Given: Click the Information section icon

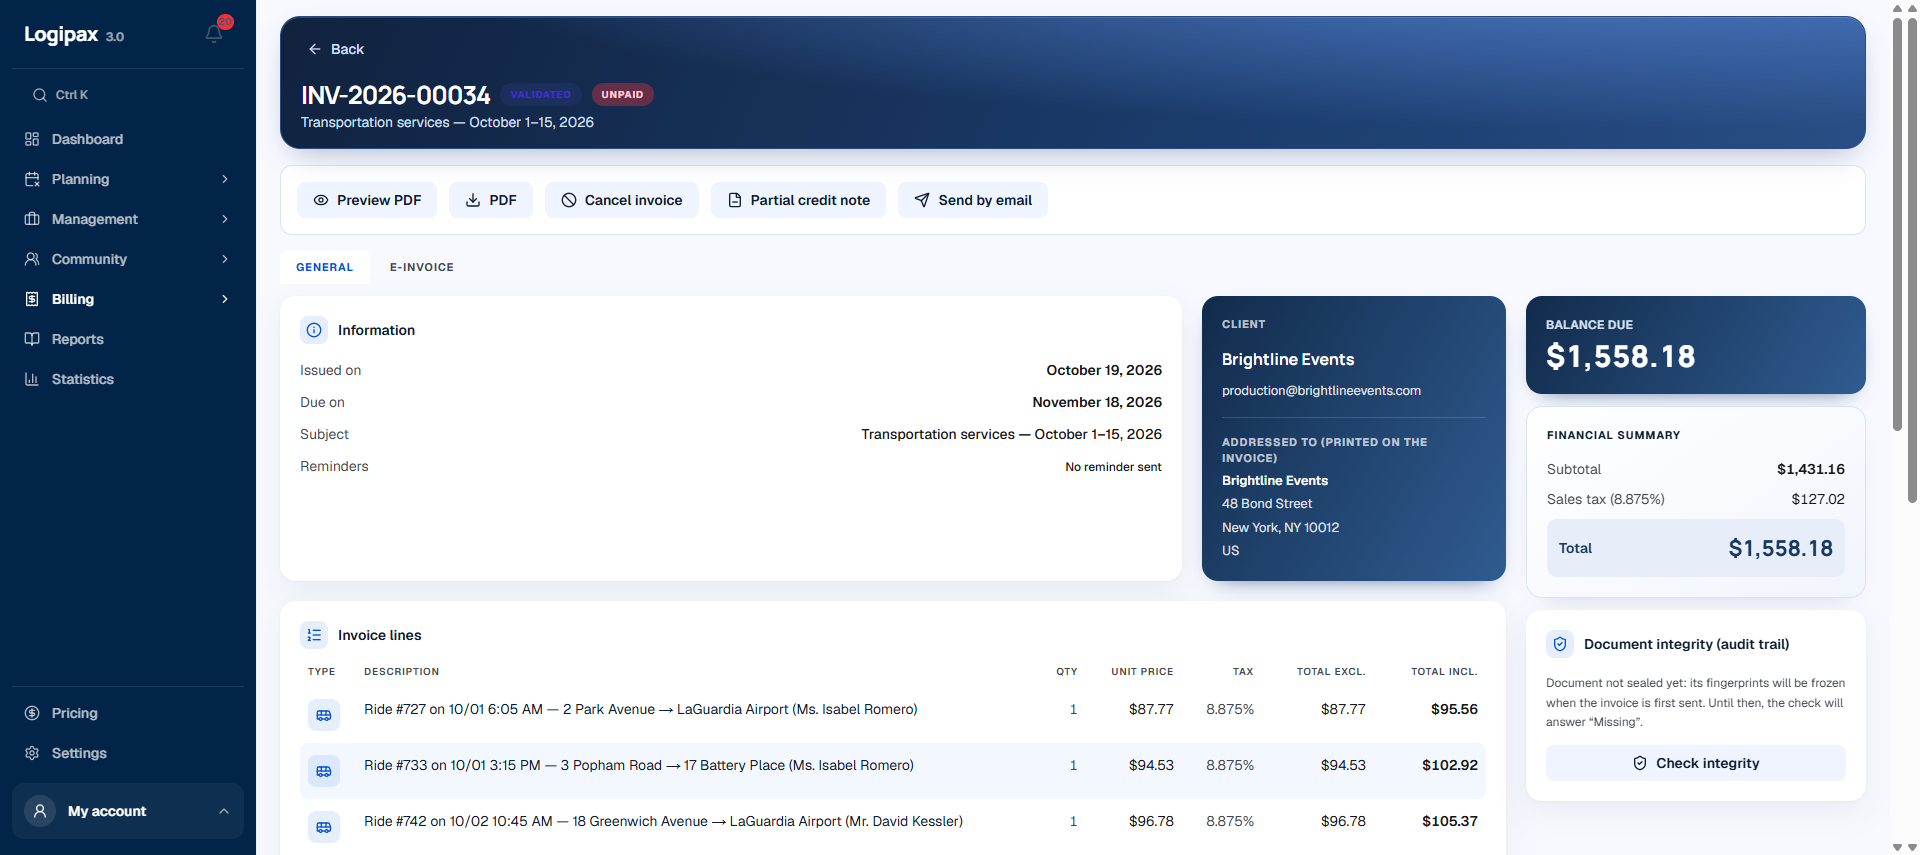Looking at the screenshot, I should [x=314, y=330].
